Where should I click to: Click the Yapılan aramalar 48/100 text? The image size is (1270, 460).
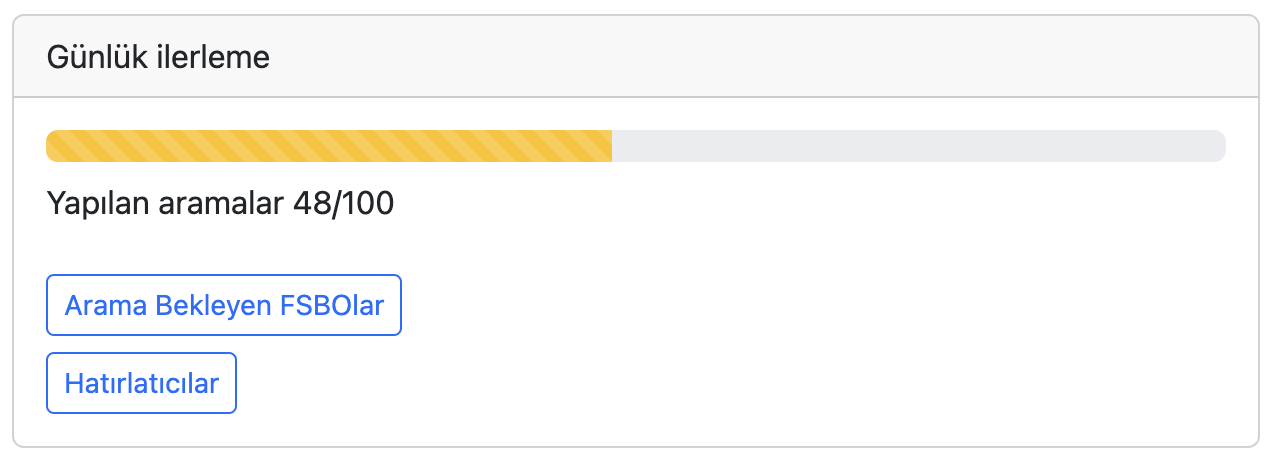pyautogui.click(x=220, y=204)
